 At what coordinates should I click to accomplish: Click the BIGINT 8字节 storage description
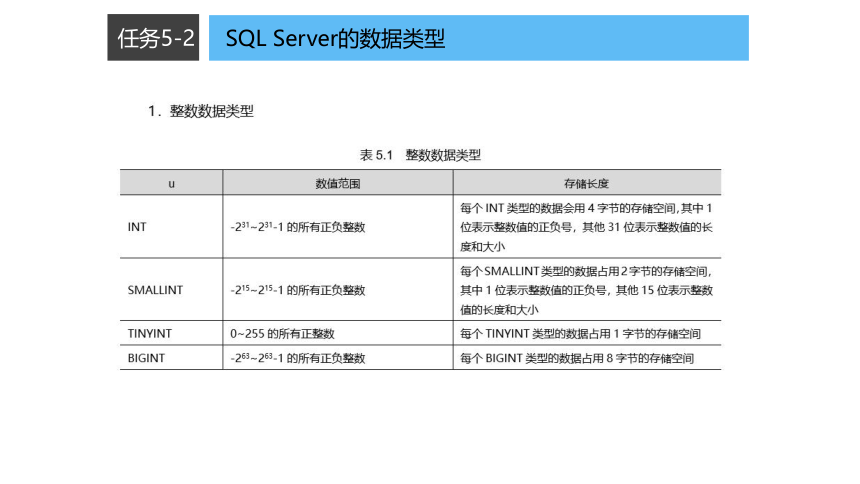(x=577, y=358)
